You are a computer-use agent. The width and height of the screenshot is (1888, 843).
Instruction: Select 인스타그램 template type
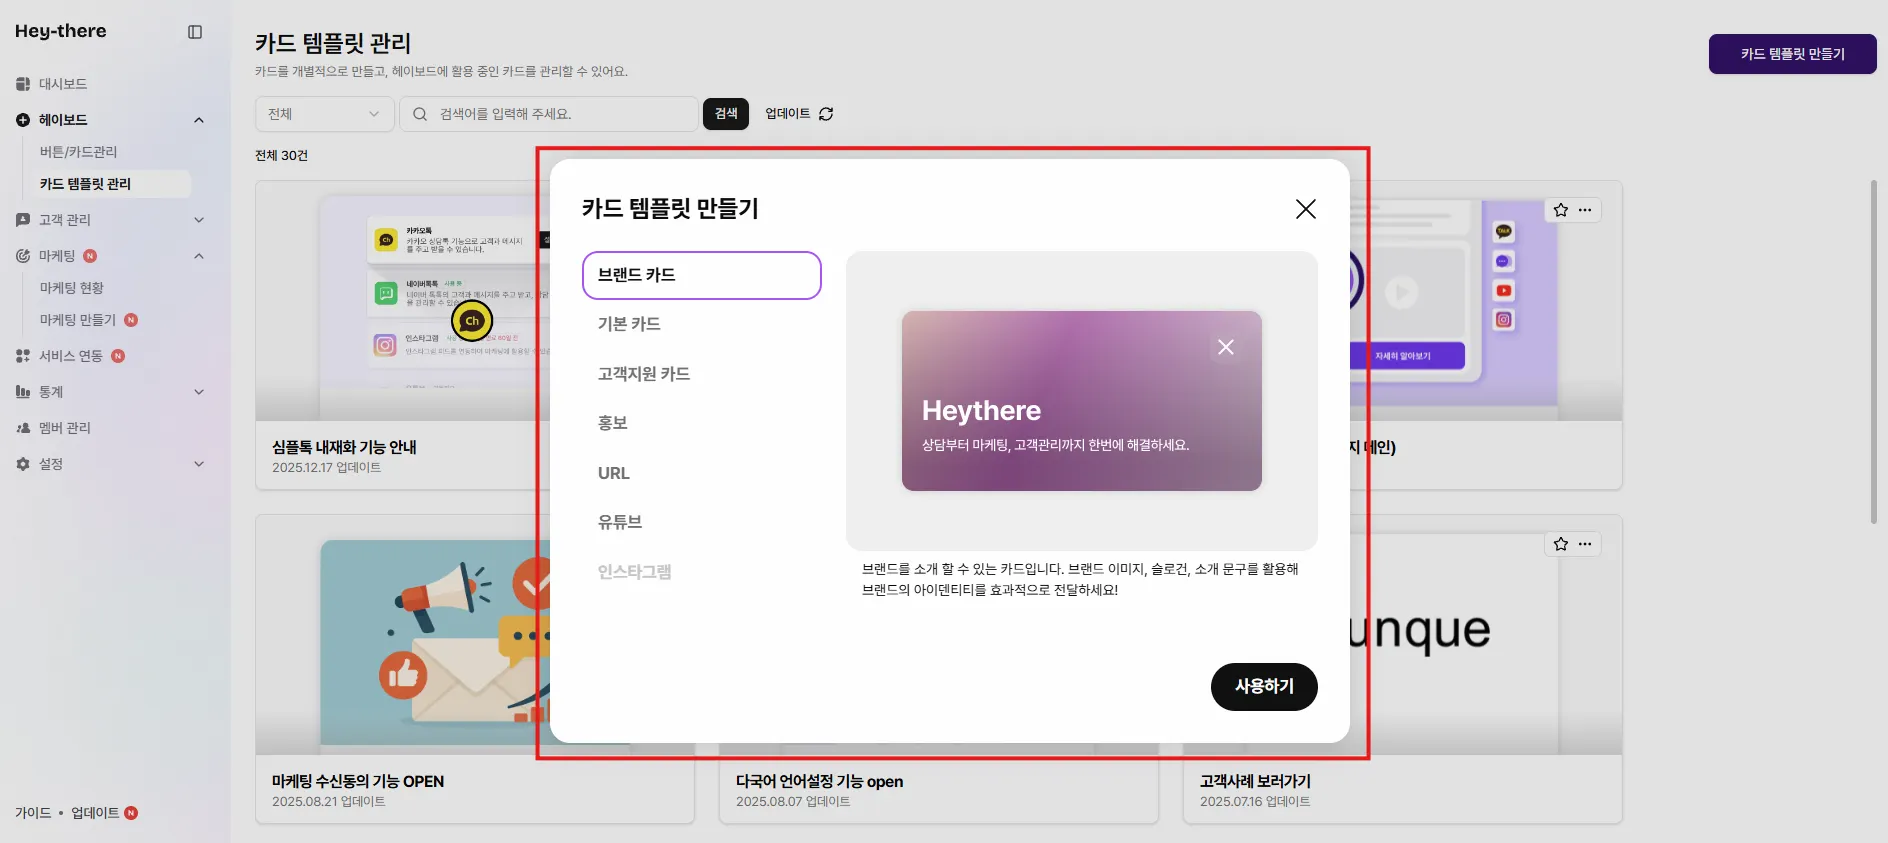pos(702,572)
